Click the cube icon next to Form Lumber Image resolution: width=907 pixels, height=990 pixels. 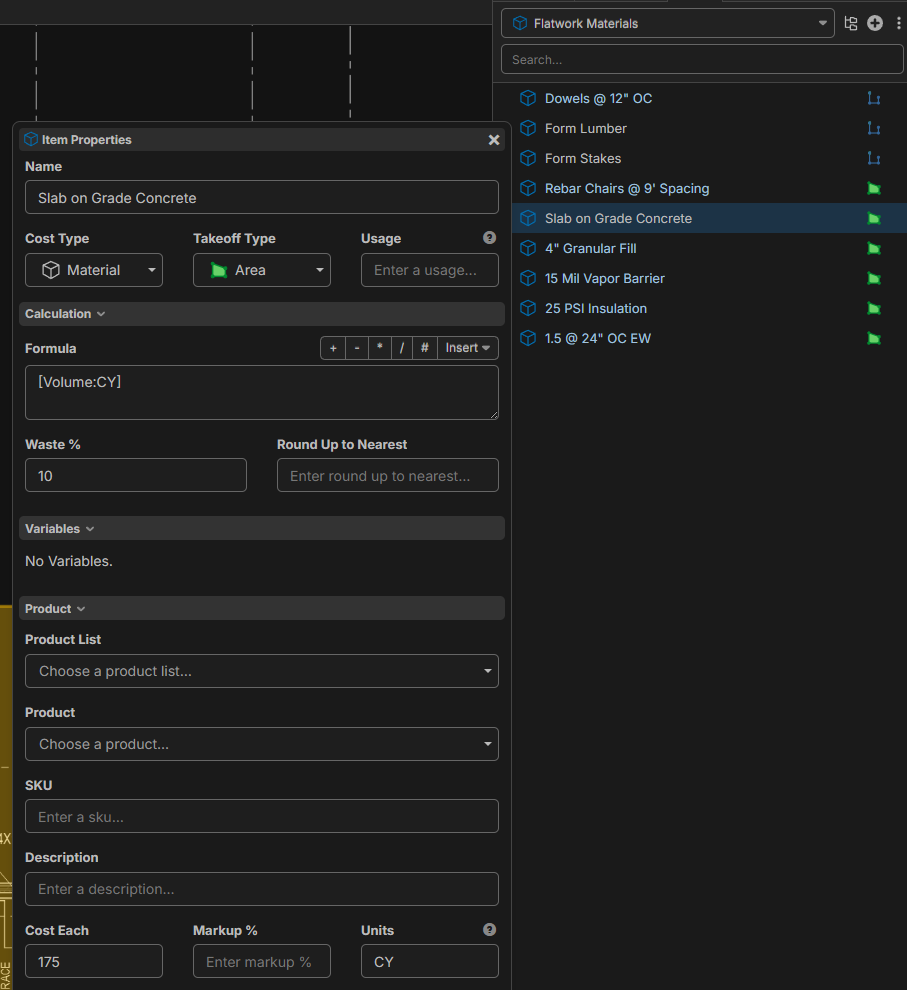coord(528,128)
